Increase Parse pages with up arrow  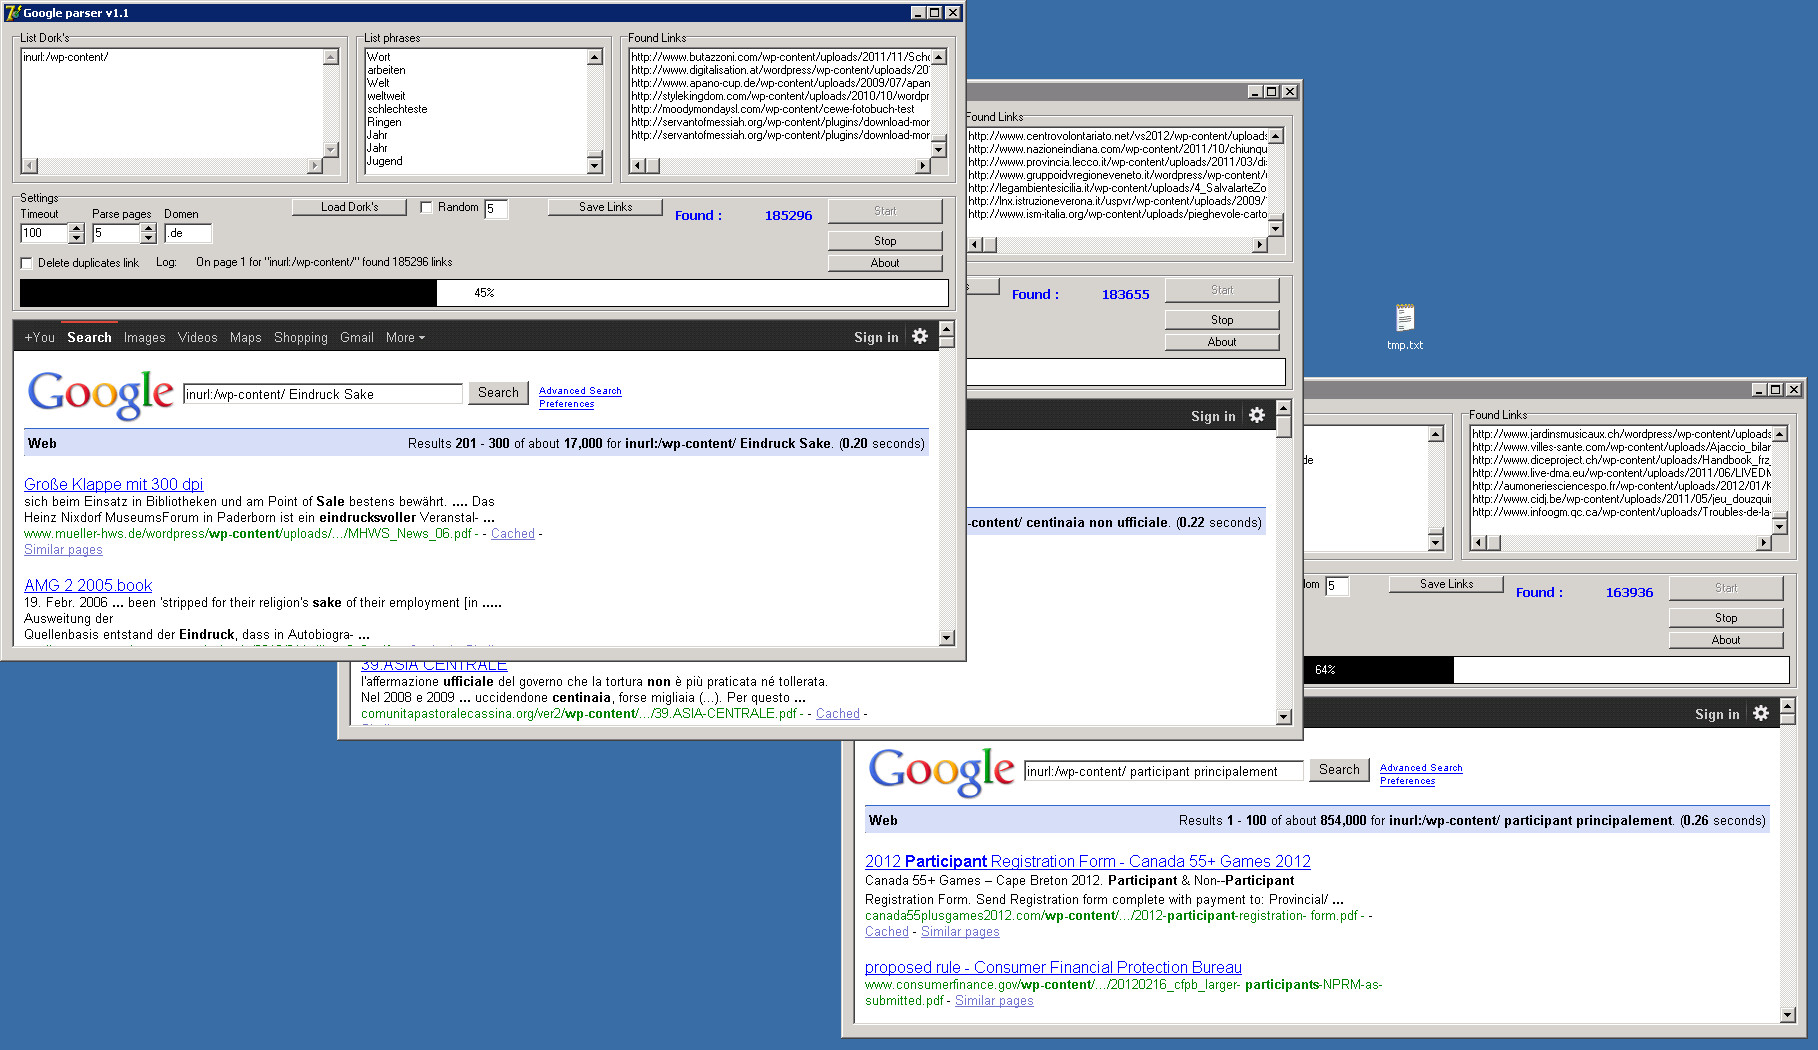tap(148, 228)
